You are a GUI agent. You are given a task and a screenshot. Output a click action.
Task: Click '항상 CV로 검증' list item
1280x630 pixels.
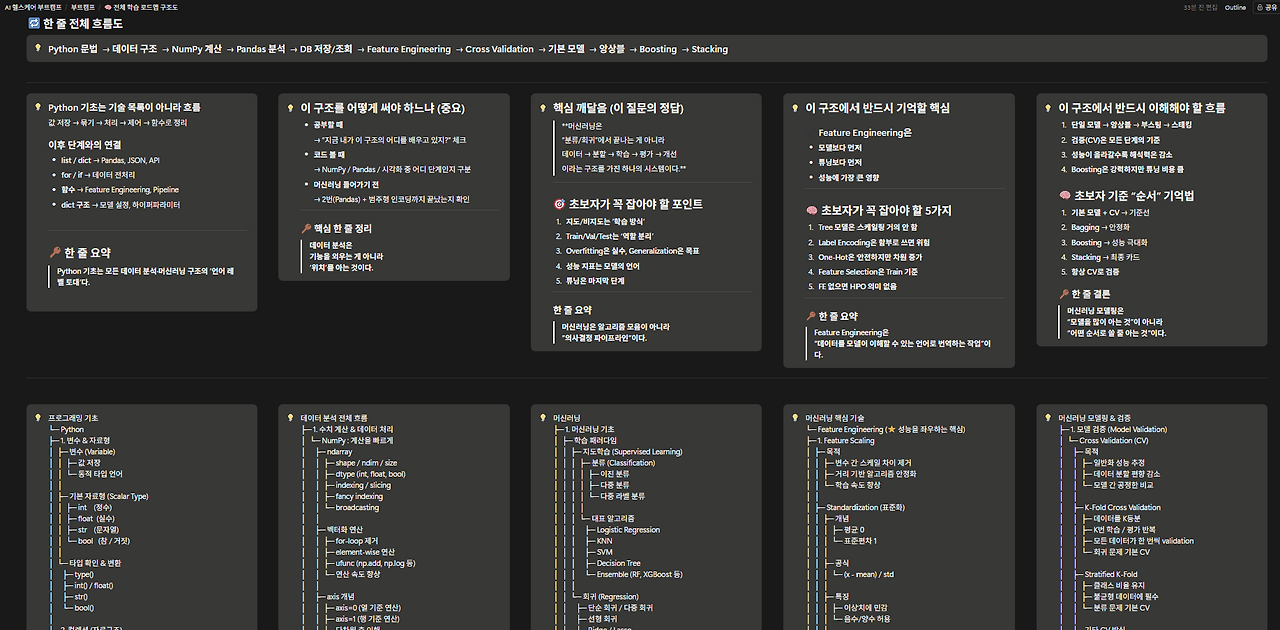pos(1095,272)
